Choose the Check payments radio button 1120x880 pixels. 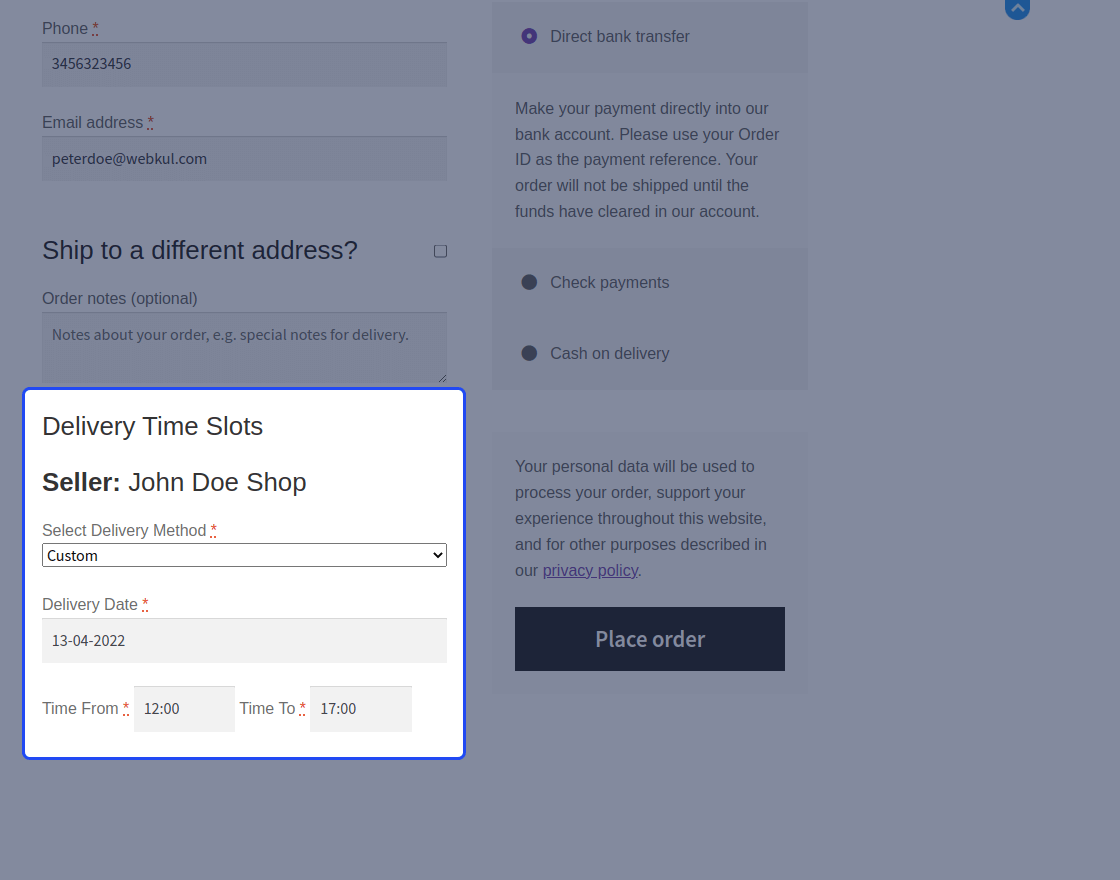coord(529,282)
